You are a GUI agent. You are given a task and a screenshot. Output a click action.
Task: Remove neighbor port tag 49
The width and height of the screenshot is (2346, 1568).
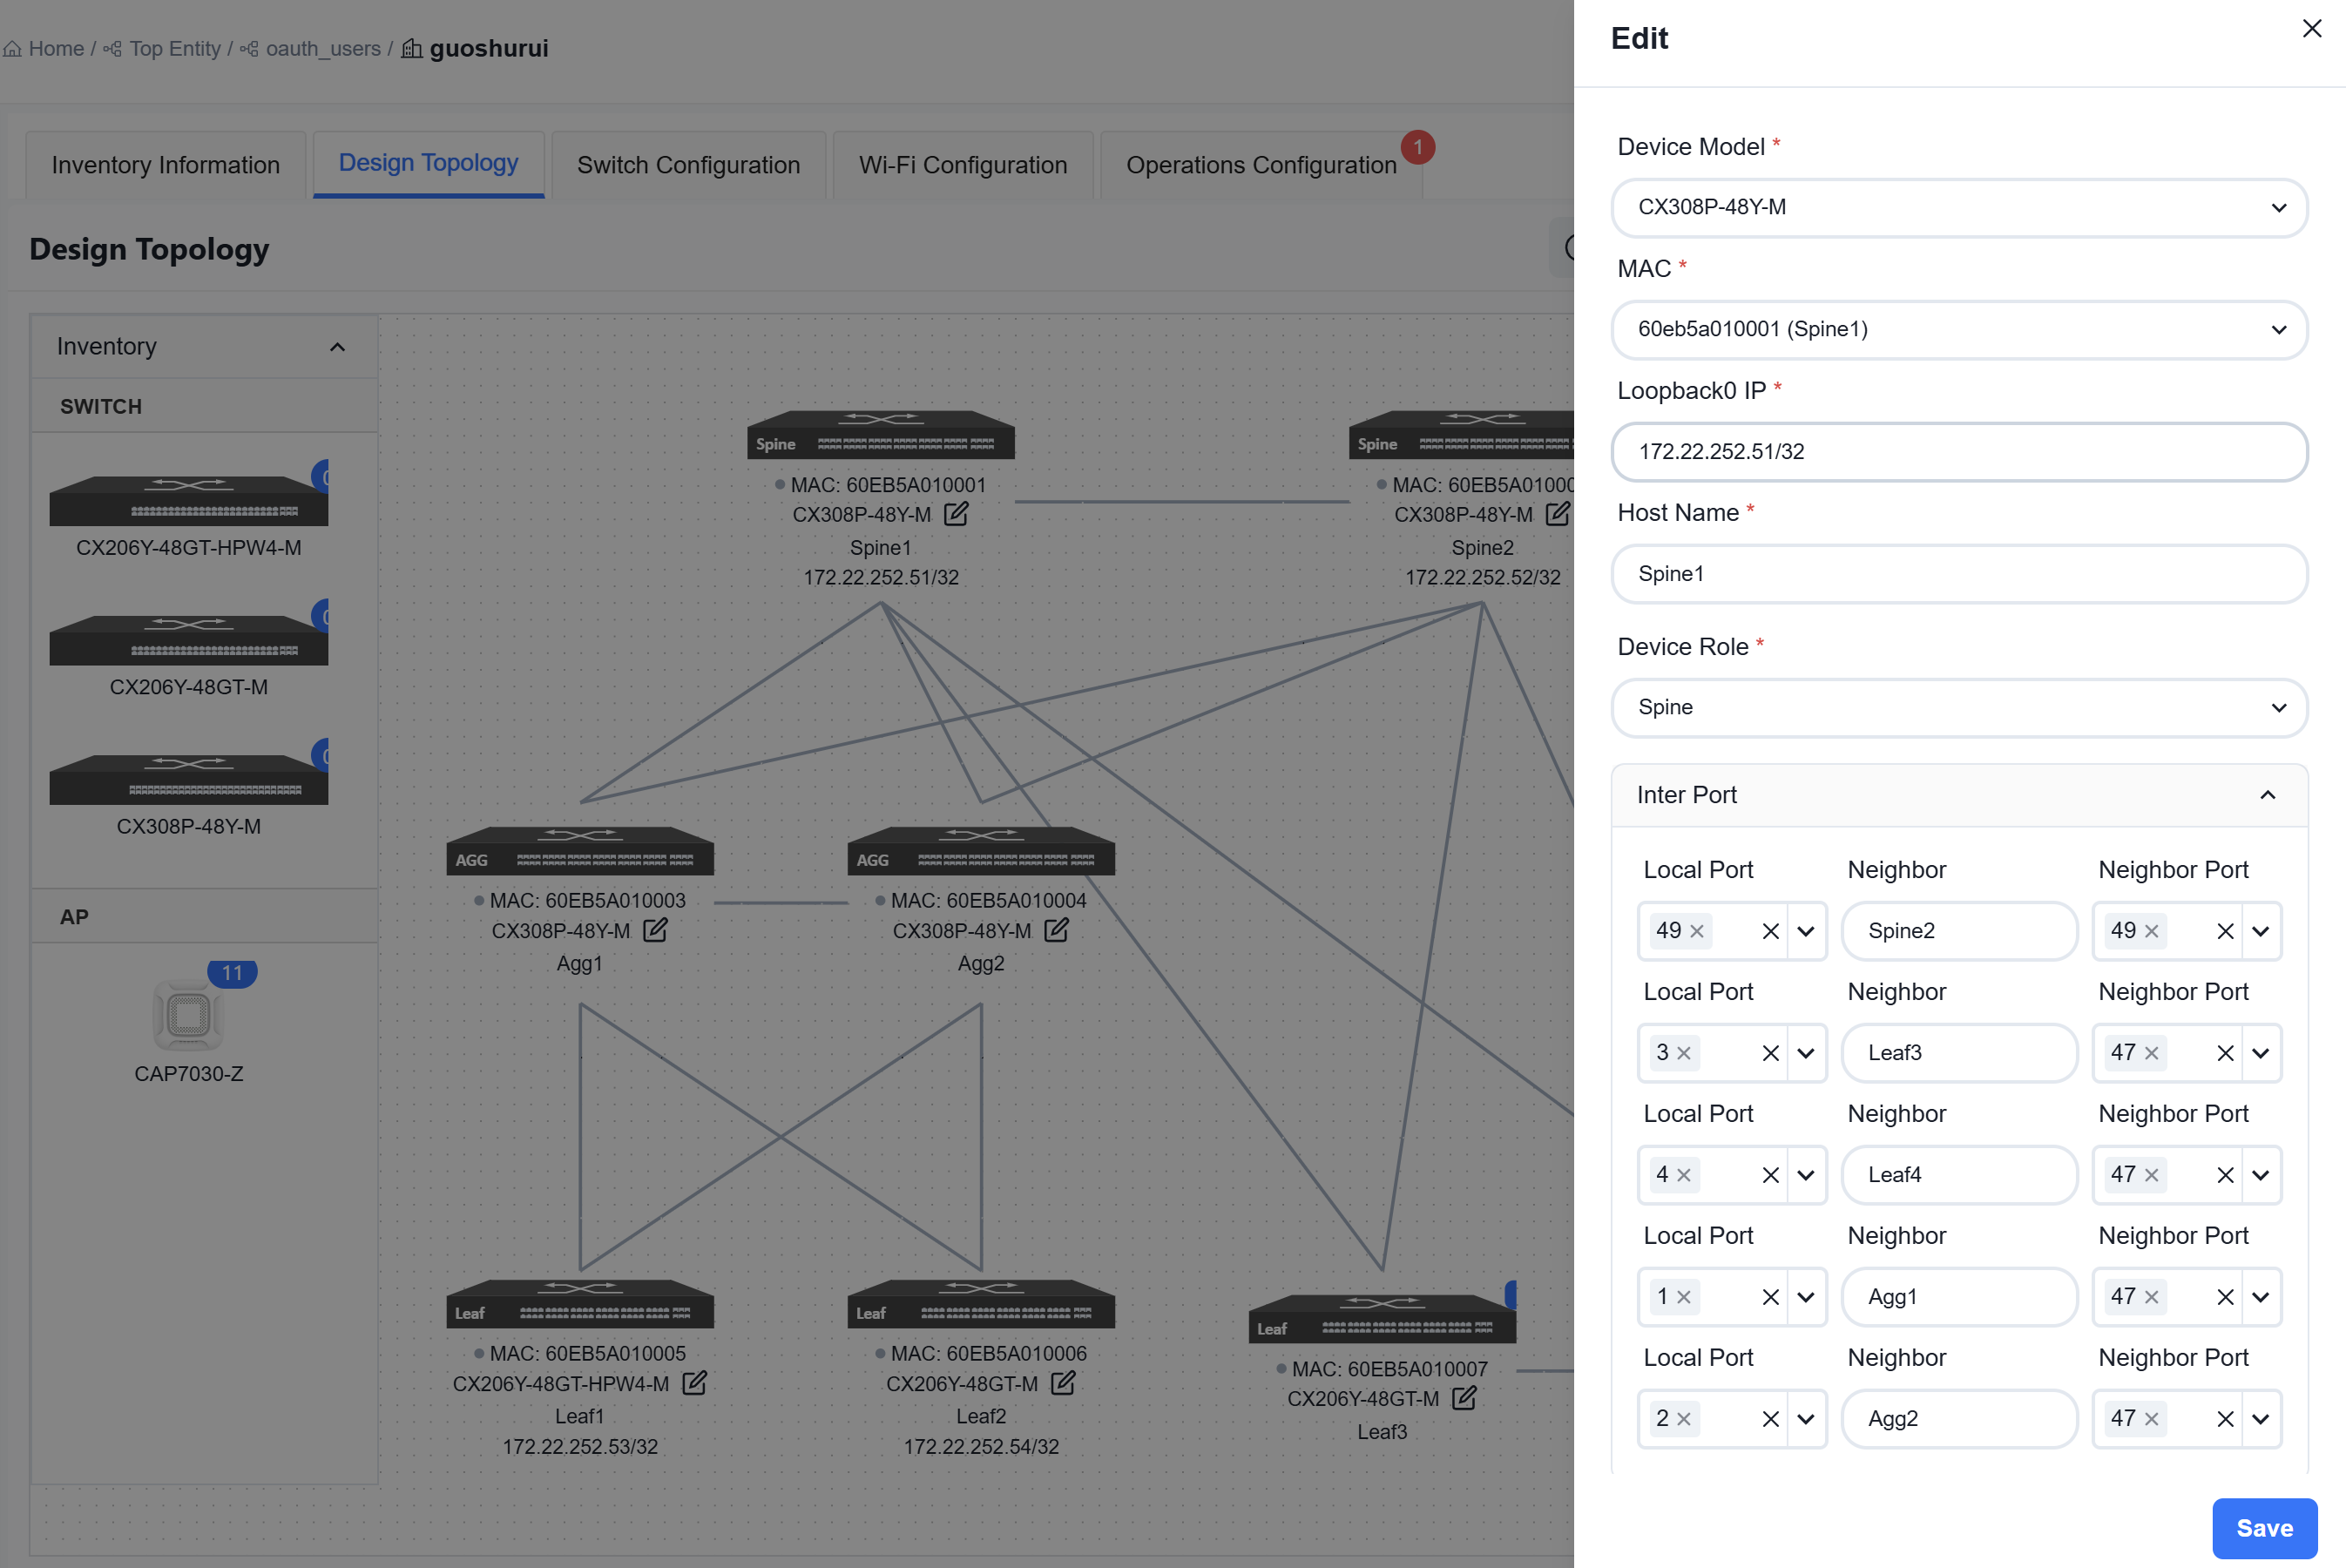pos(2151,932)
